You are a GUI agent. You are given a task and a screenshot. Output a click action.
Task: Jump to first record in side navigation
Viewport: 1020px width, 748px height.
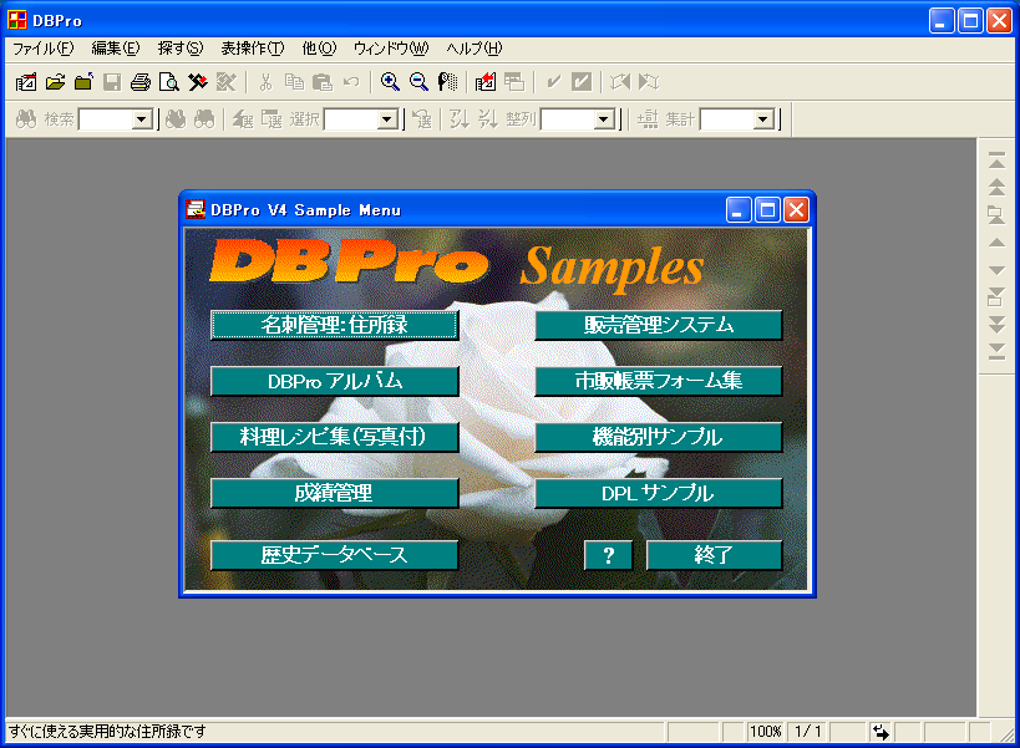(x=997, y=160)
